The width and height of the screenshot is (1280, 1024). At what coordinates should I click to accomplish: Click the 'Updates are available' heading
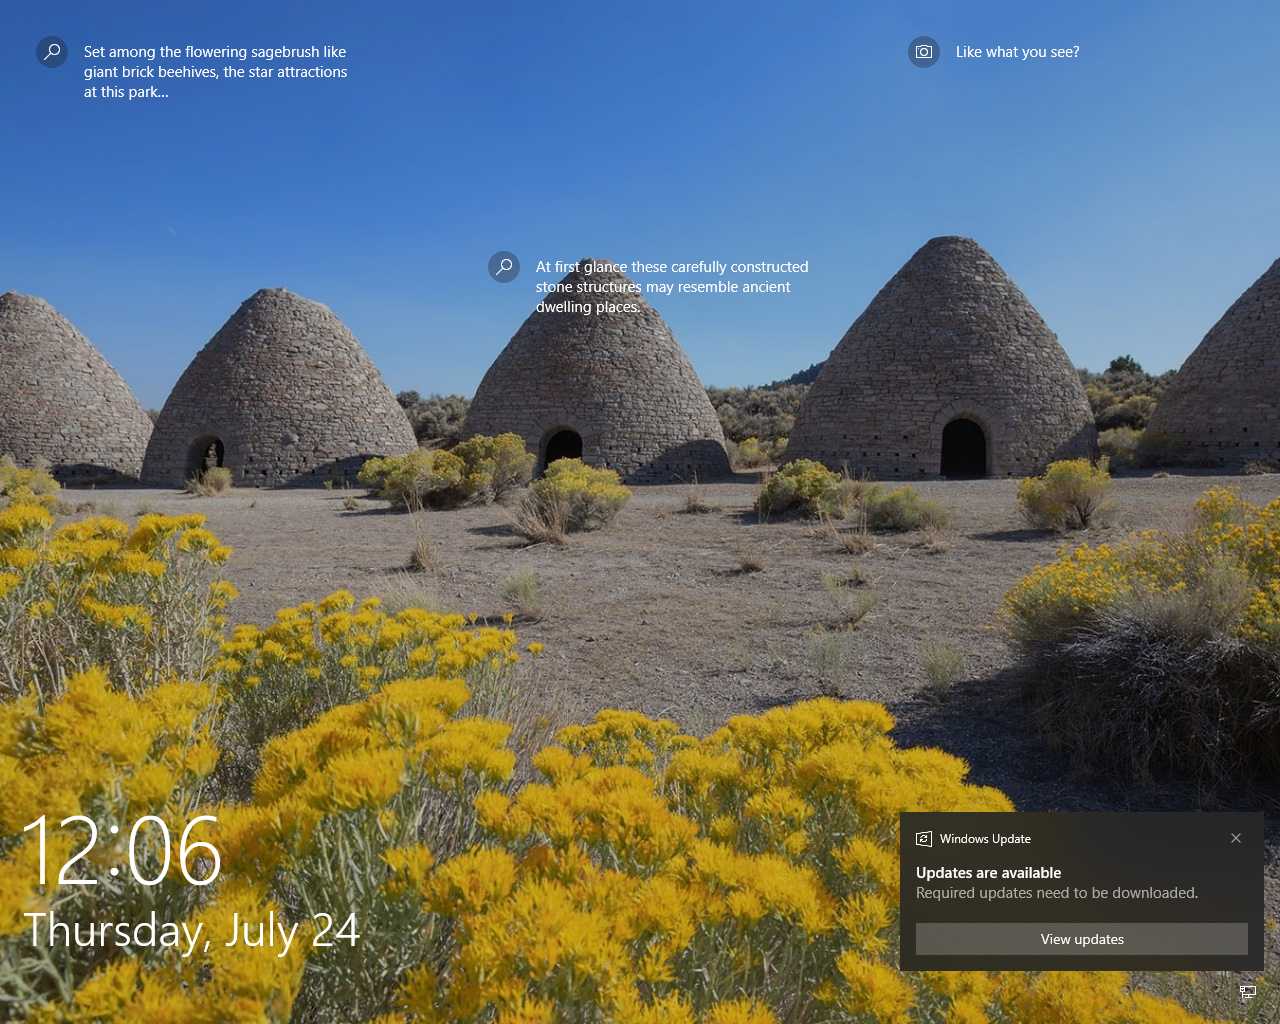988,873
